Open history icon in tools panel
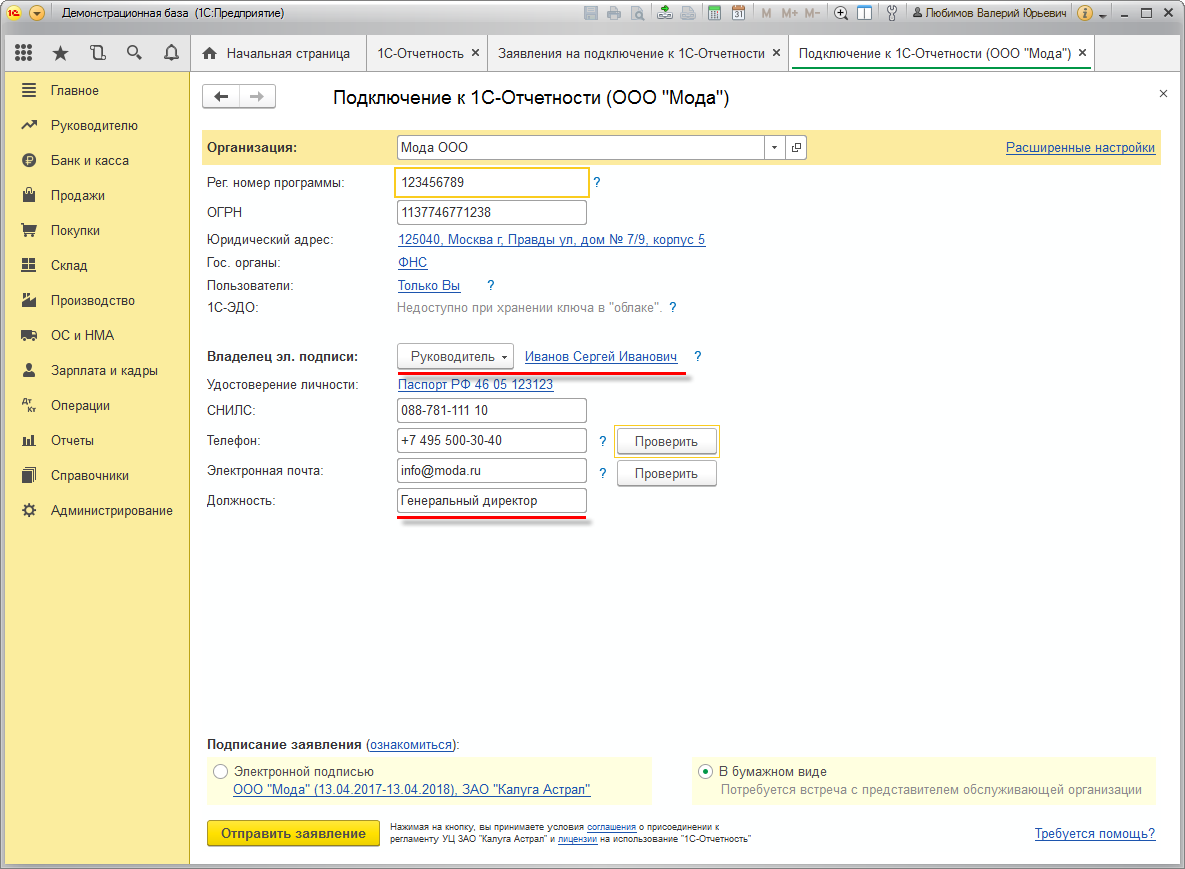Viewport: 1185px width, 869px height. [x=97, y=53]
